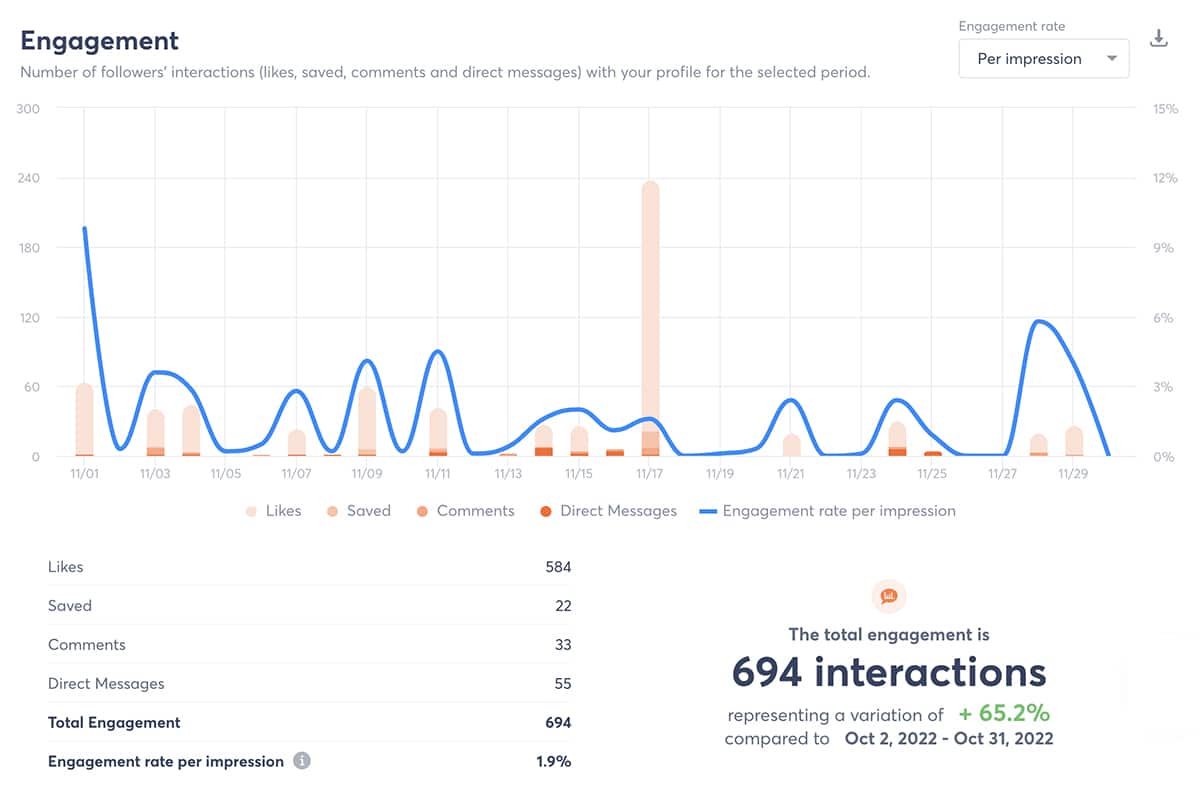Toggle Engagement rate per impression line legend
Image resolution: width=1200 pixels, height=795 pixels.
click(827, 511)
